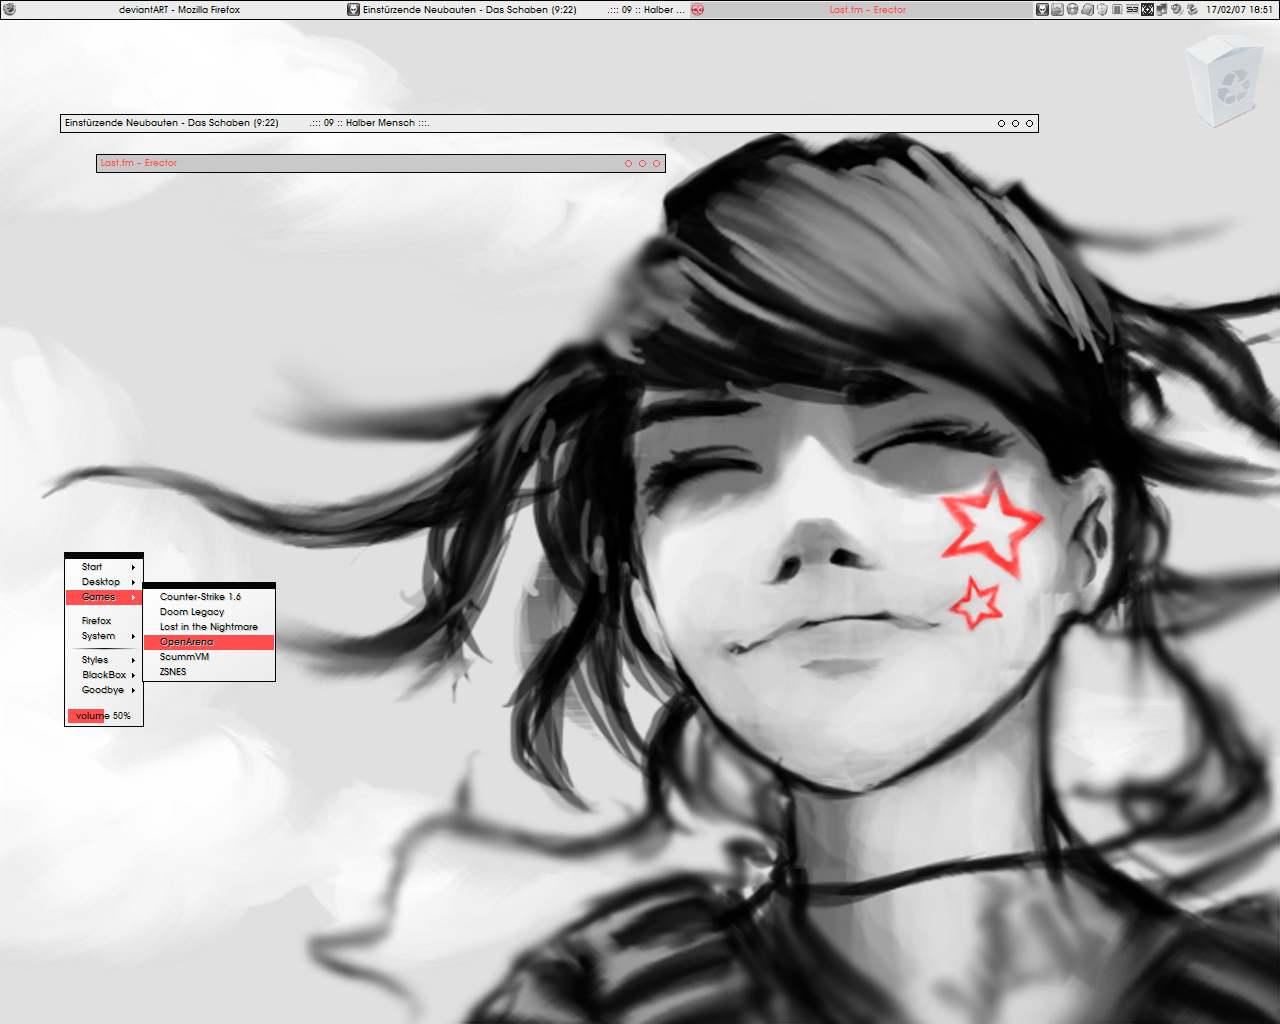Launch Doom Legacy
This screenshot has width=1280, height=1024.
click(209, 612)
